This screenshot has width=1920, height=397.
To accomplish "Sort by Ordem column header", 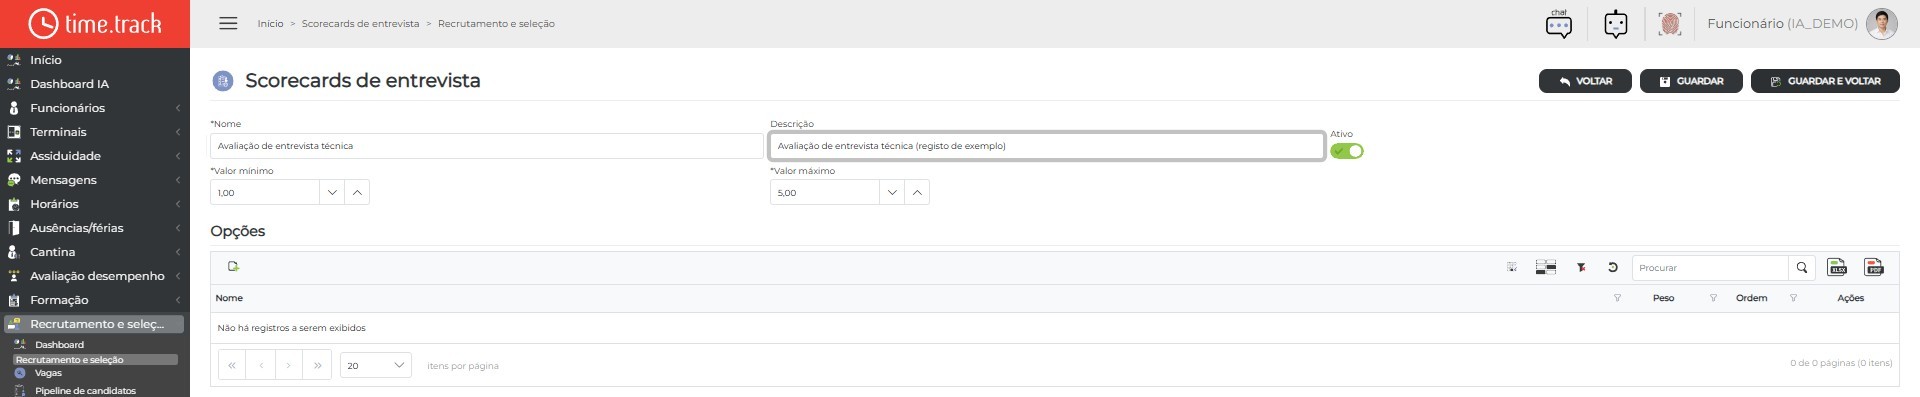I will tap(1751, 298).
